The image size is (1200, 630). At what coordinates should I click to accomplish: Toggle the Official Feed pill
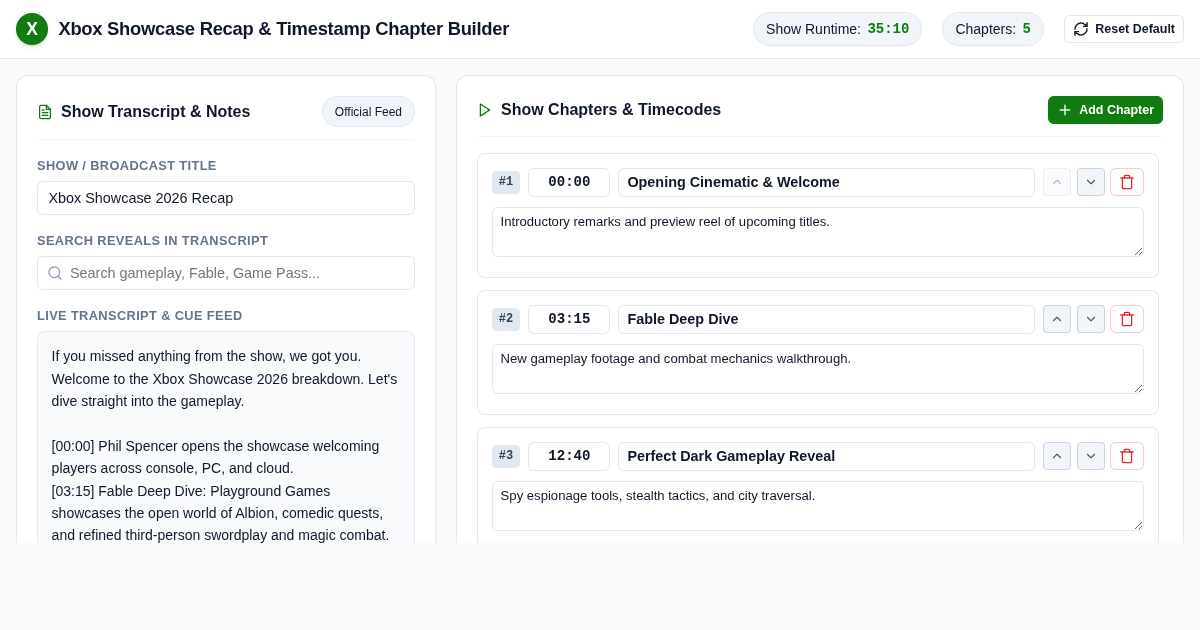[368, 112]
